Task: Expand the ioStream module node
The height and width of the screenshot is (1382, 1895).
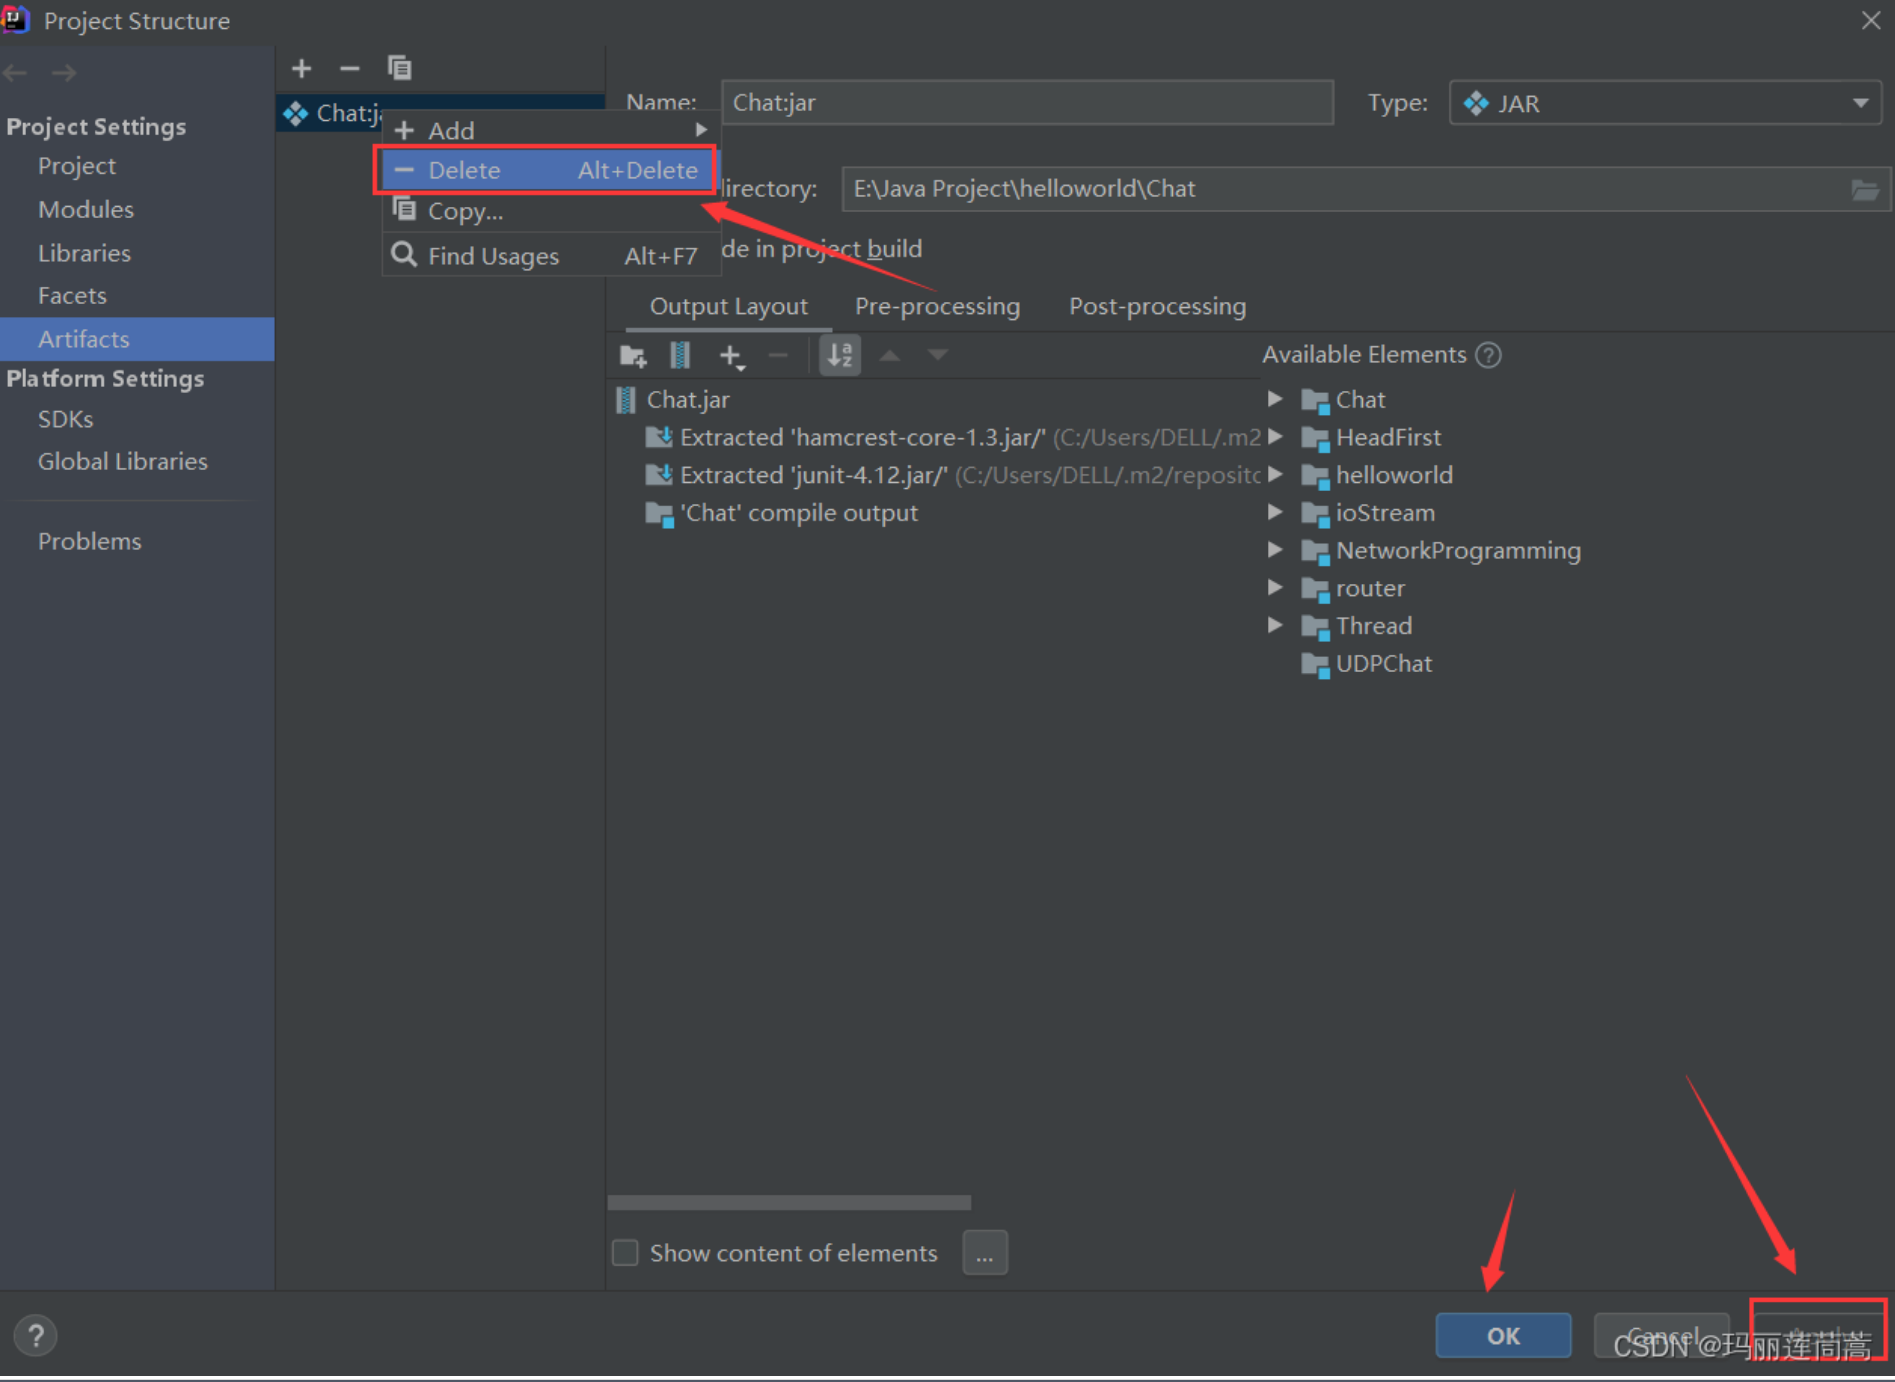Action: point(1275,512)
